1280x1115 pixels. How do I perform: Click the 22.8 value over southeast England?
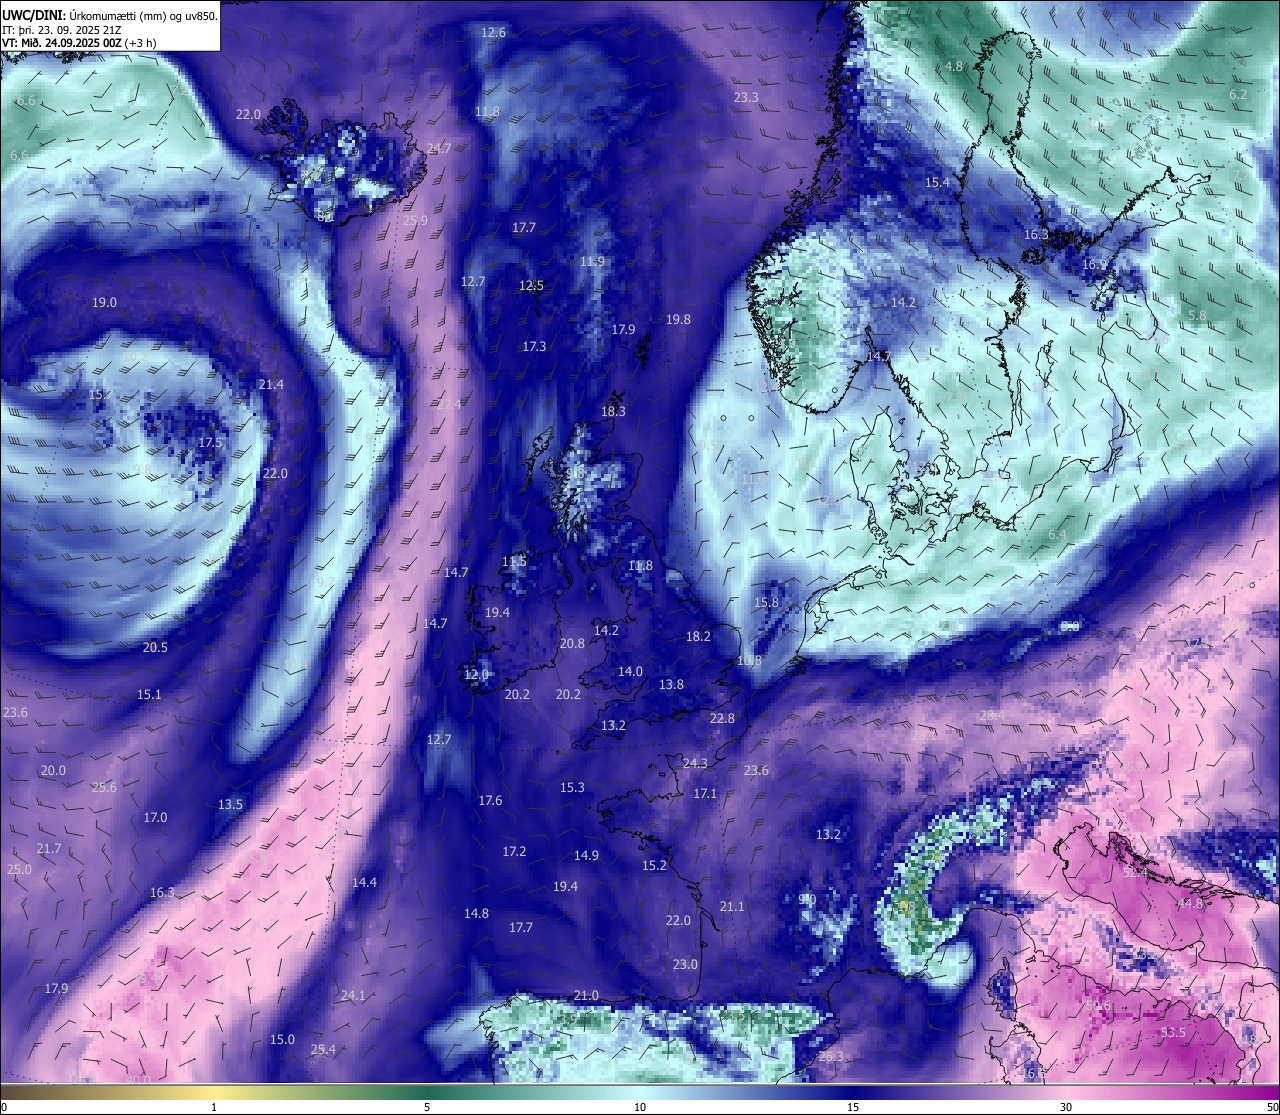tap(722, 719)
